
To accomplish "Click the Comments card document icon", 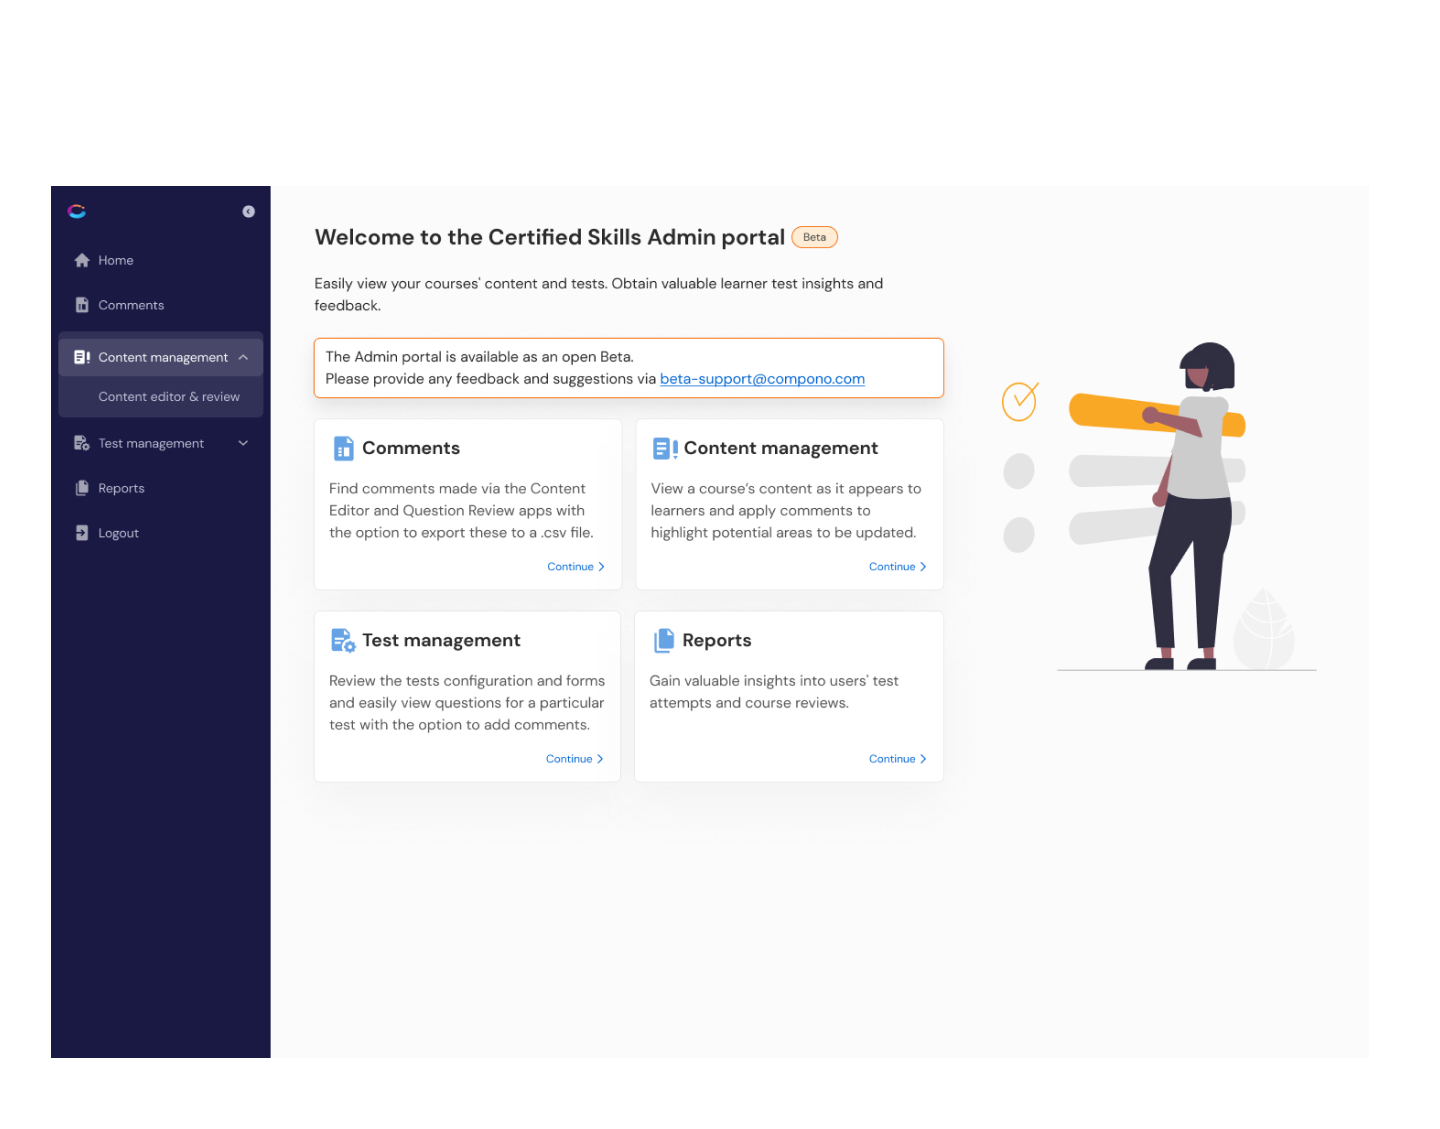I will click(x=343, y=448).
